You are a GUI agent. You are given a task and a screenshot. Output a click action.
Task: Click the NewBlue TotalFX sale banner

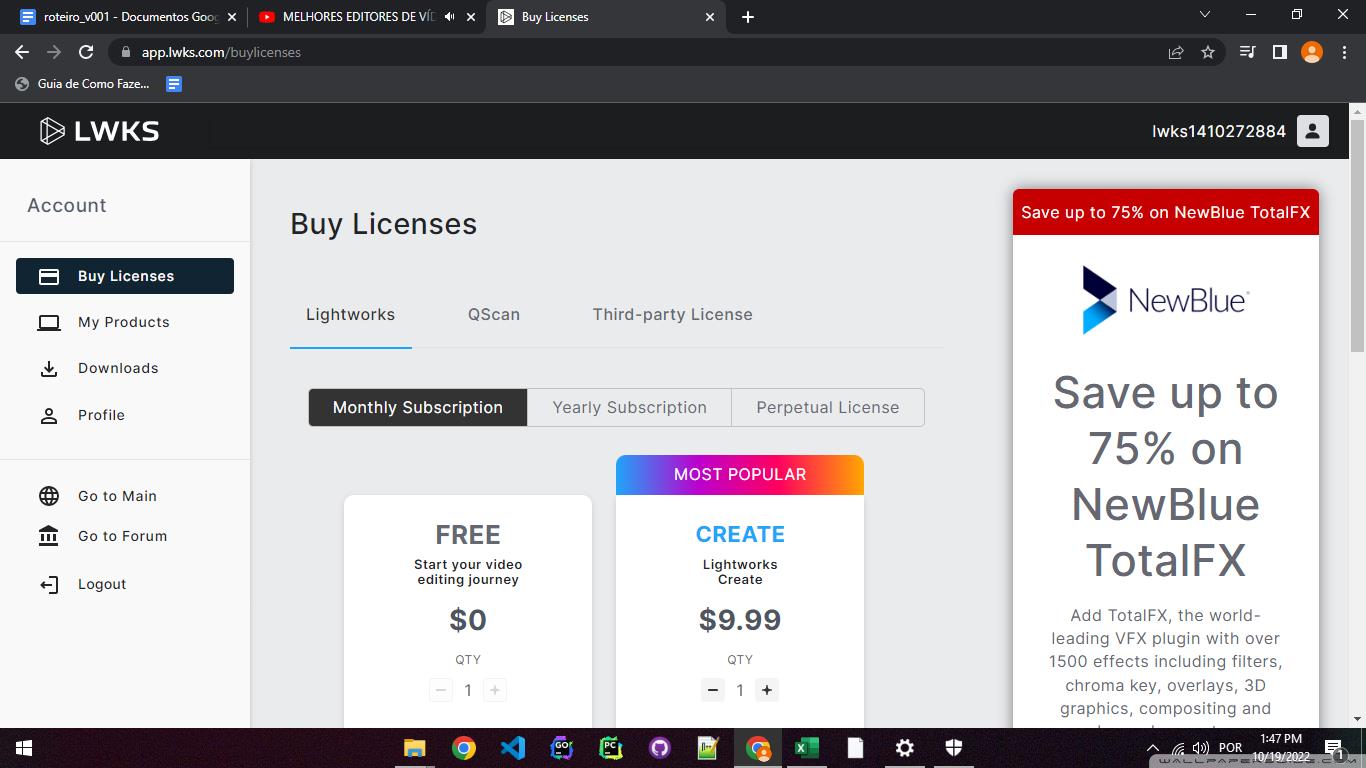tap(1165, 212)
